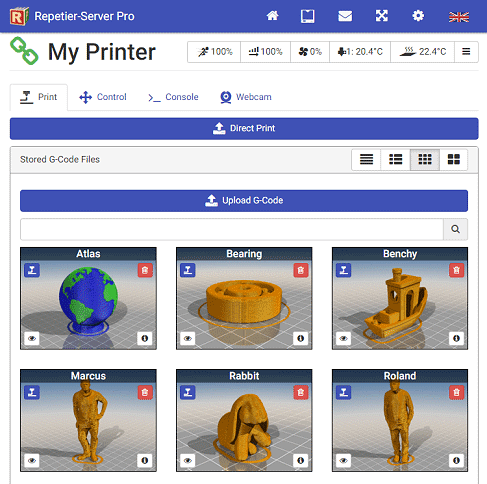Open fan speed 0% control

point(310,52)
